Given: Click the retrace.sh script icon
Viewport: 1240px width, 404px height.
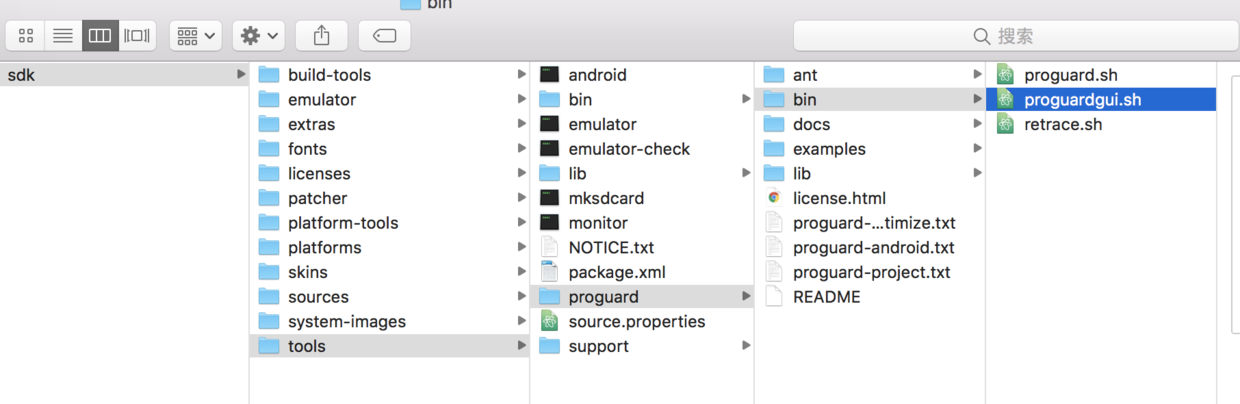Looking at the screenshot, I should (x=1005, y=124).
